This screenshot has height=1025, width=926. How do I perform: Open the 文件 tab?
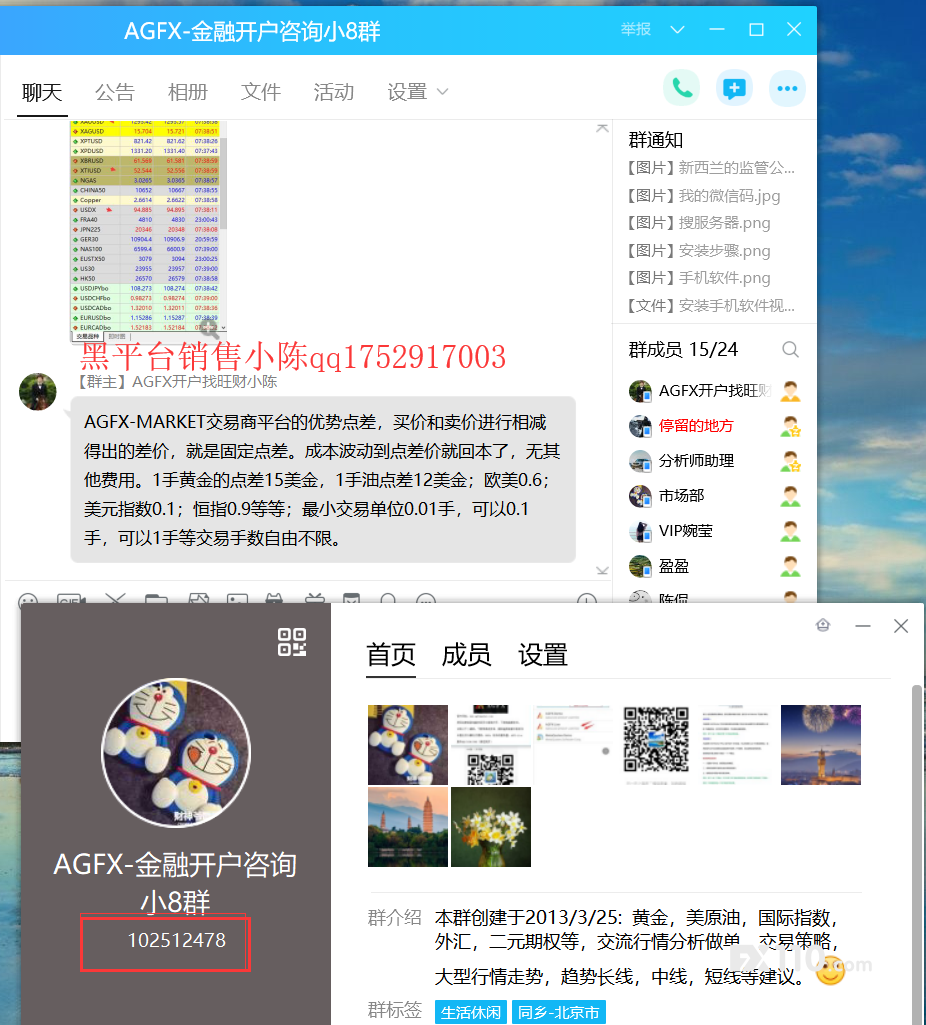coord(261,92)
